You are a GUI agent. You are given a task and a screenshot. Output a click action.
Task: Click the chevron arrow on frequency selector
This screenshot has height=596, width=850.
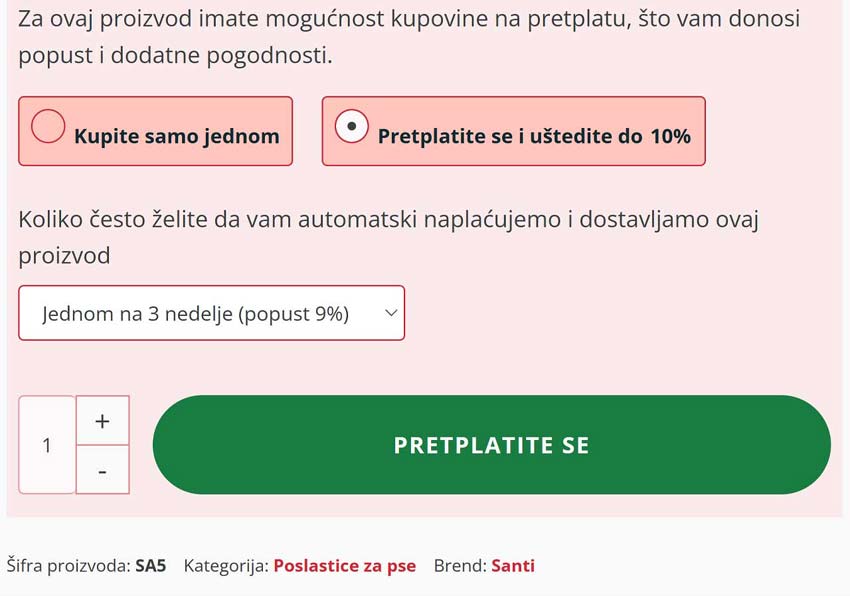coord(391,313)
